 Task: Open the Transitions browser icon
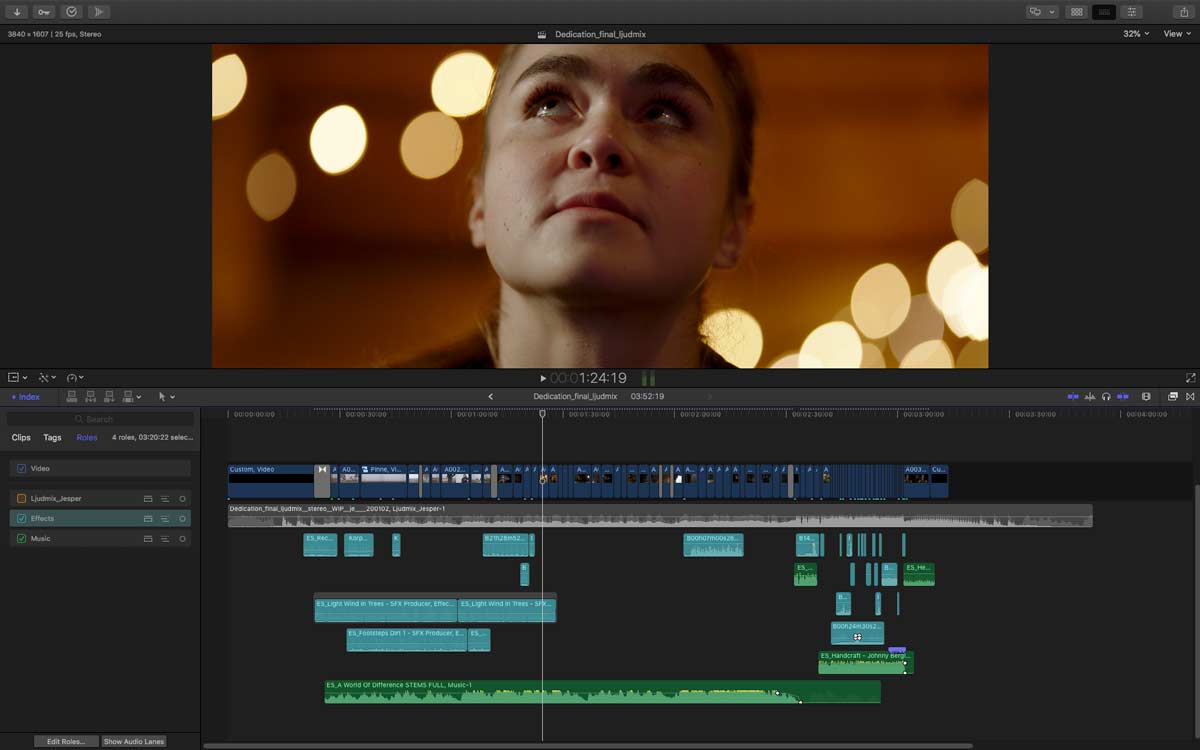point(1190,397)
